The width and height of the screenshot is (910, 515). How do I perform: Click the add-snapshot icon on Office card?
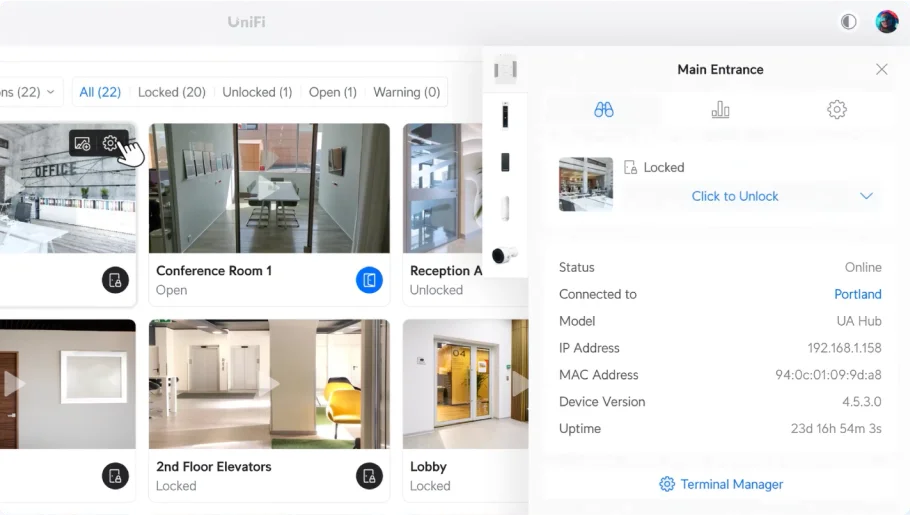[82, 143]
